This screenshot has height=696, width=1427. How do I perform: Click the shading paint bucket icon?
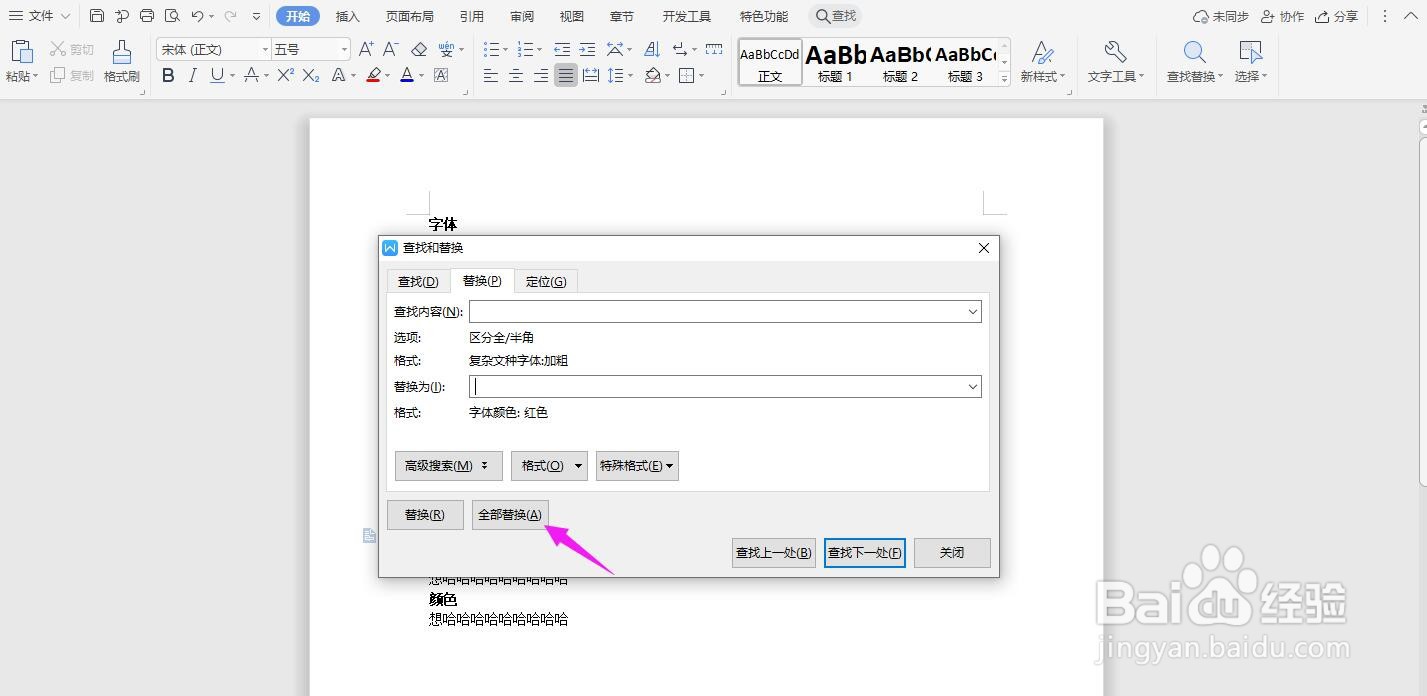(652, 75)
